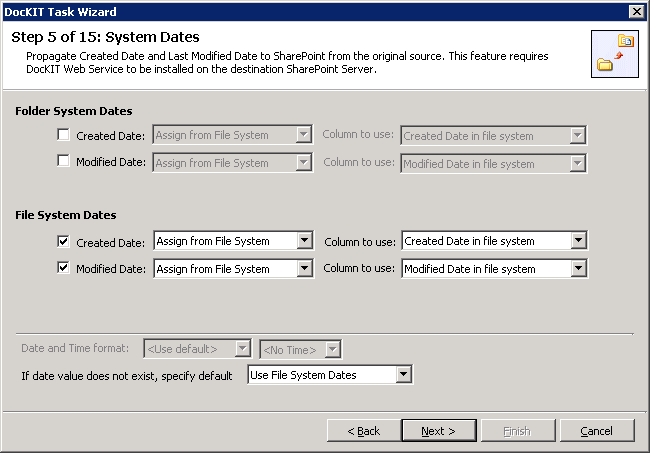
Task: Click the DocKIT Task Wizard title bar
Action: coord(300,11)
